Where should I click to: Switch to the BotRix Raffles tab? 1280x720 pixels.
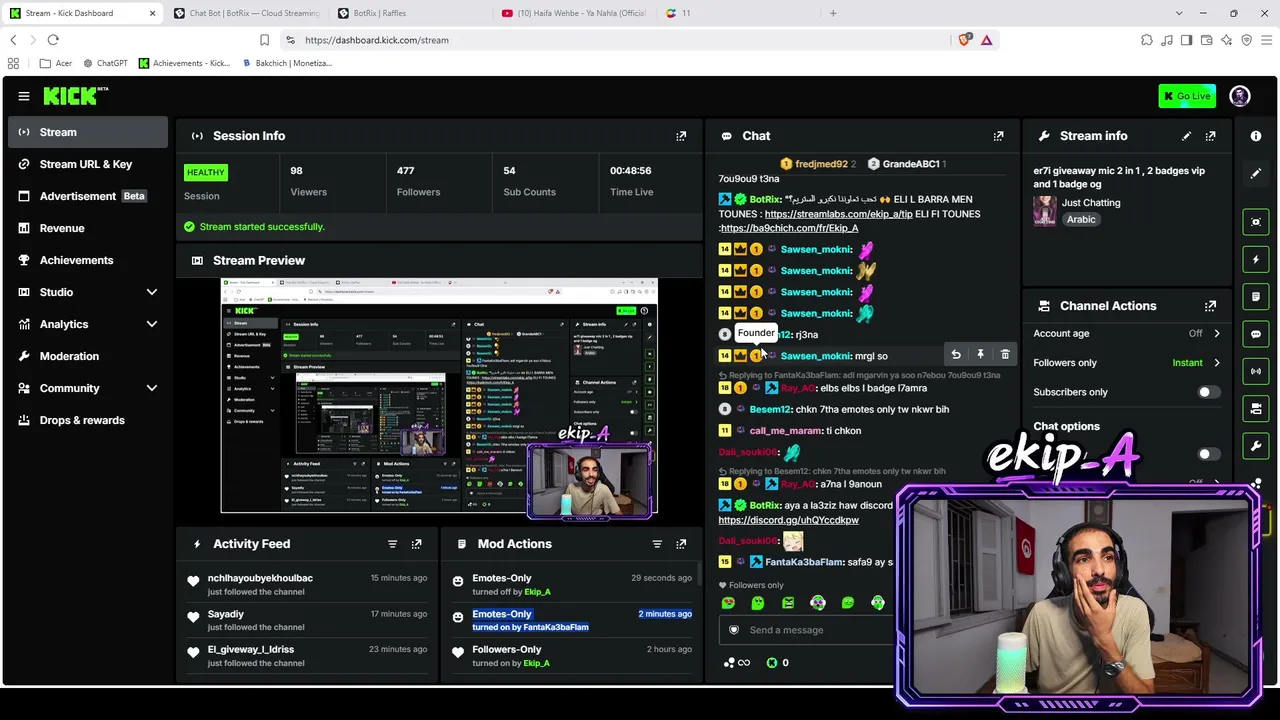click(x=410, y=13)
